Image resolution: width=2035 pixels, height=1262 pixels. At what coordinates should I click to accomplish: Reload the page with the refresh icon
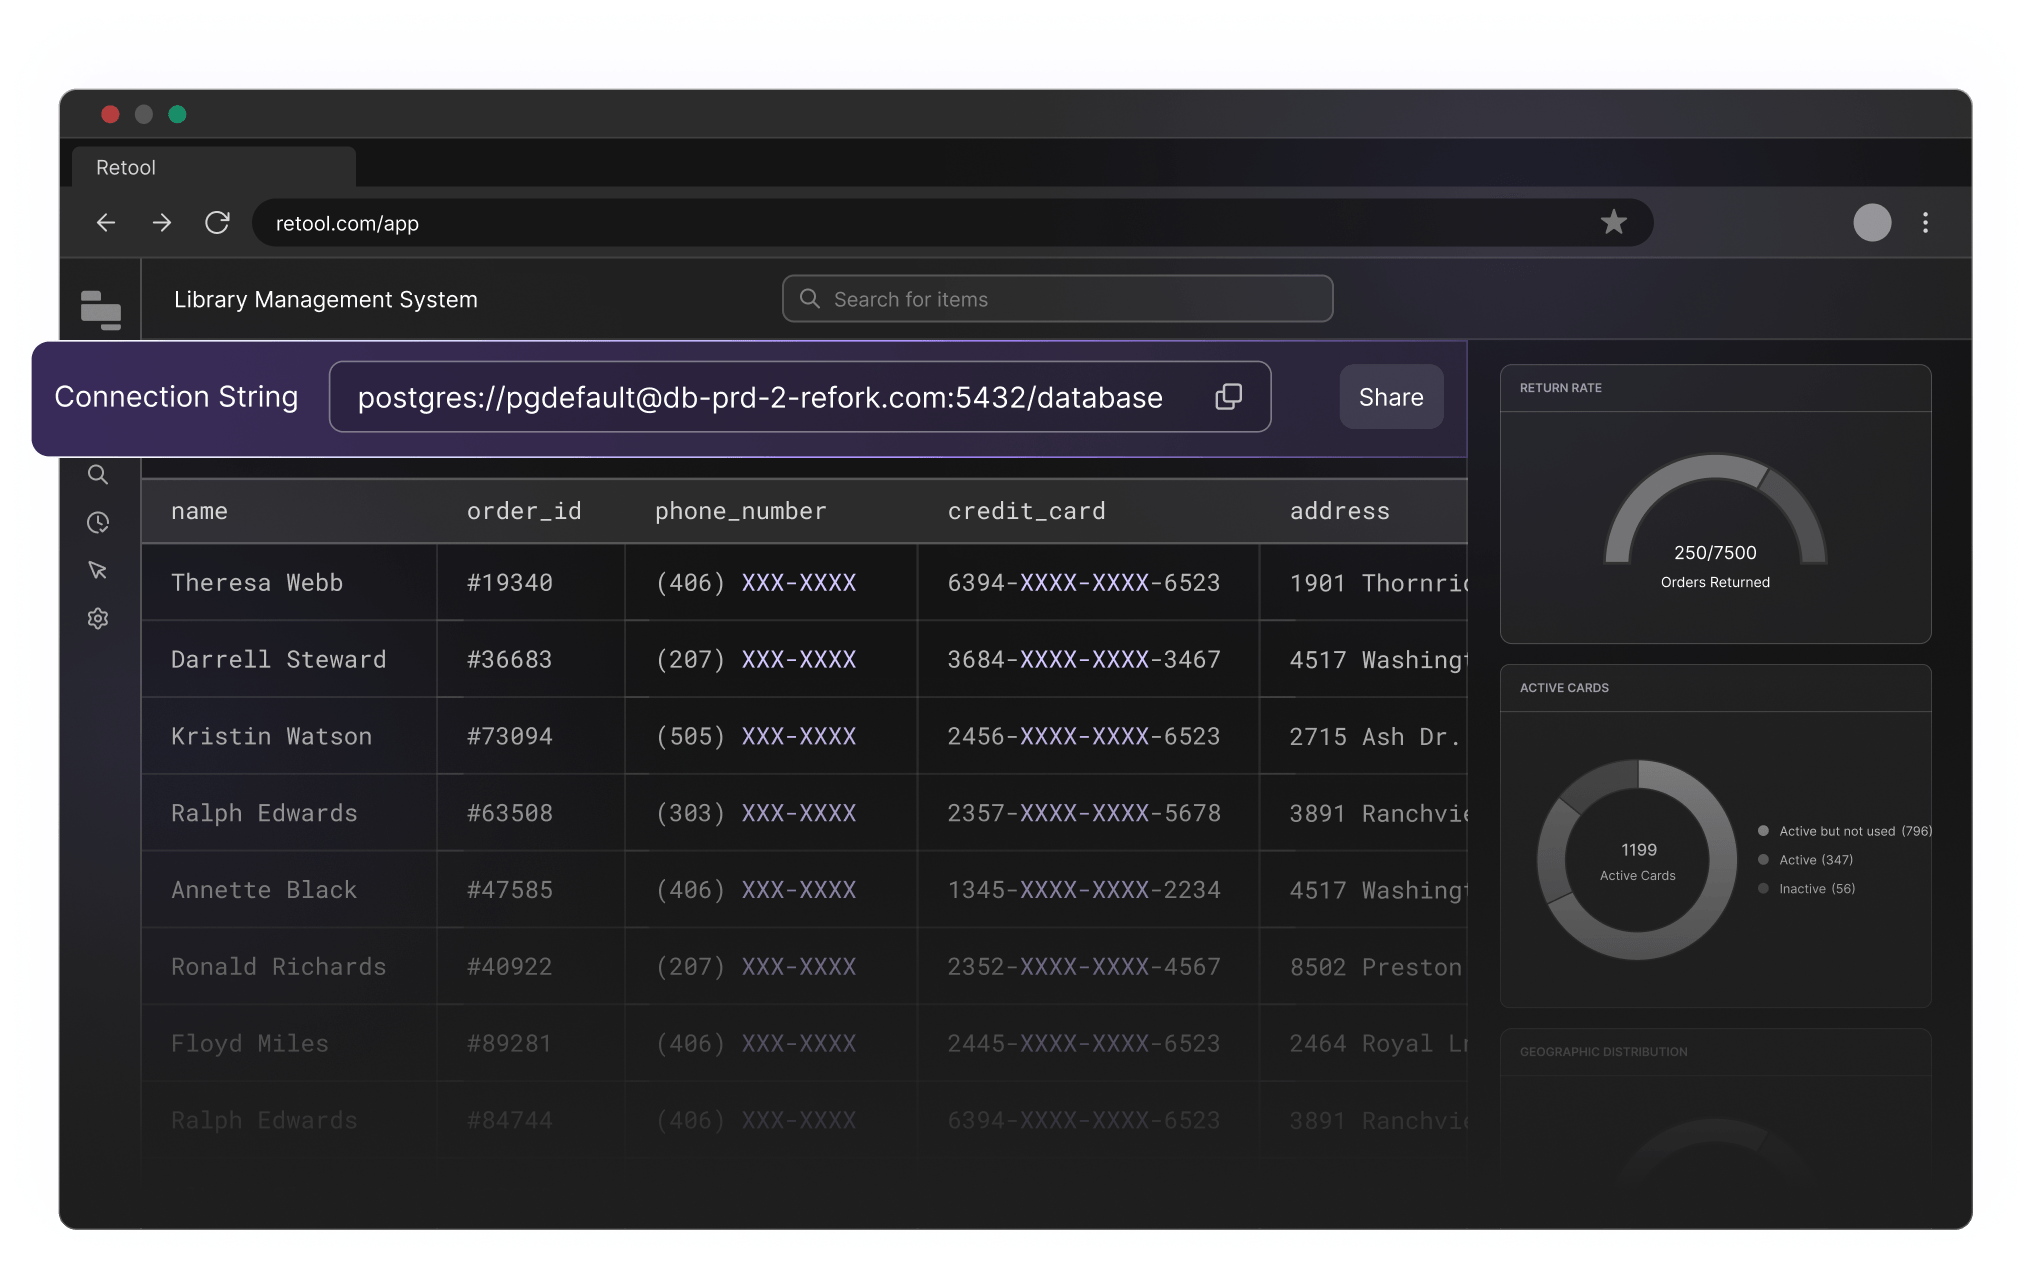pyautogui.click(x=217, y=222)
